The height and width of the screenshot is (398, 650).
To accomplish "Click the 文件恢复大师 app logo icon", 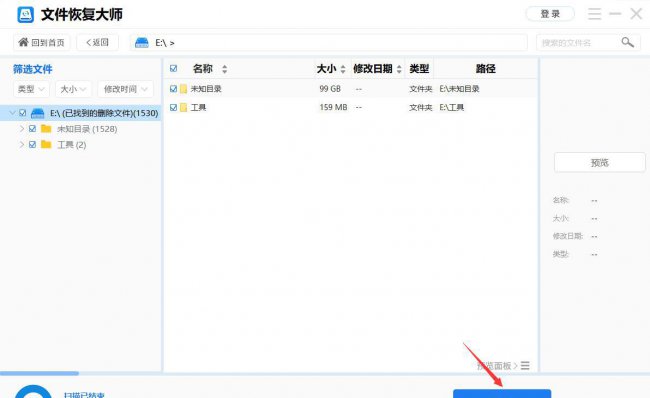I will click(x=26, y=15).
